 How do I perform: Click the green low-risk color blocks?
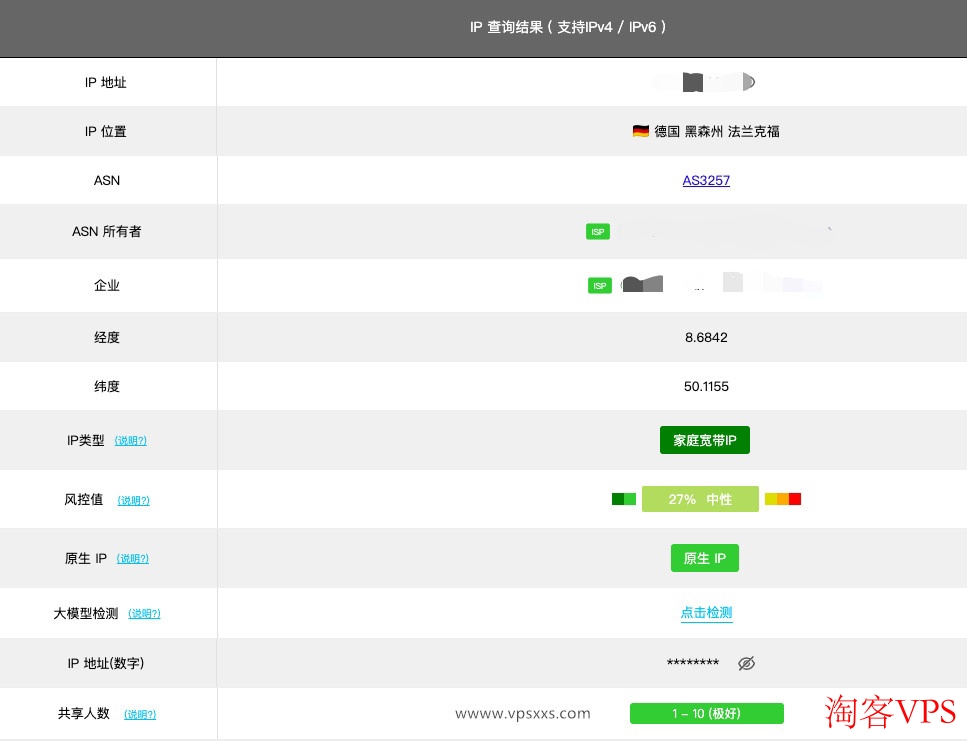pos(623,499)
